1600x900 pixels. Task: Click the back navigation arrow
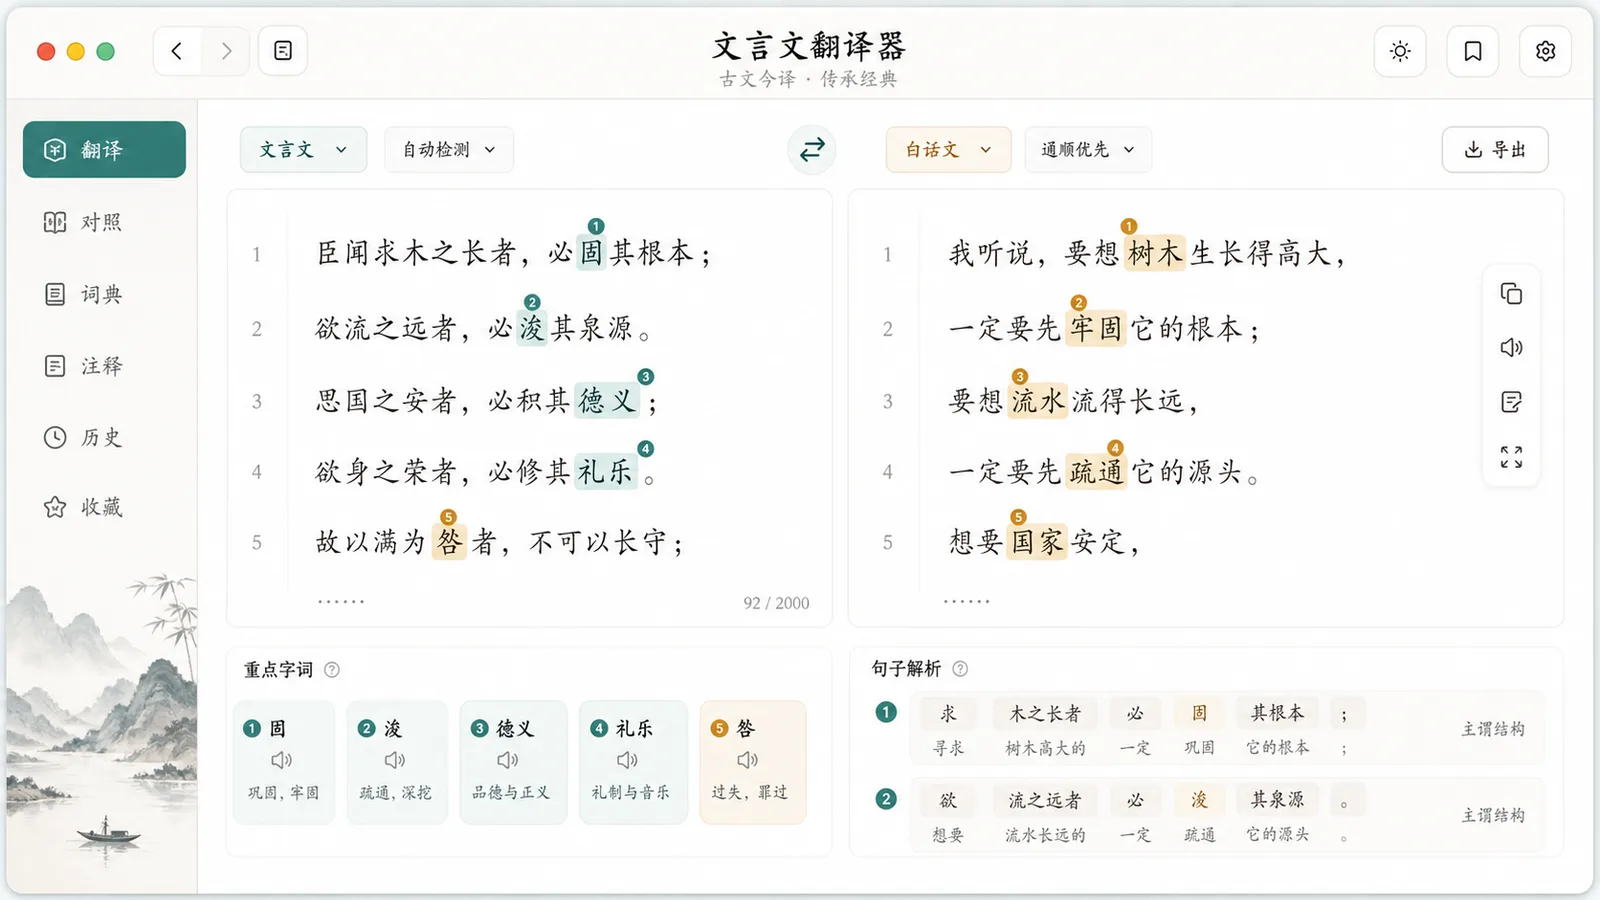[x=177, y=51]
